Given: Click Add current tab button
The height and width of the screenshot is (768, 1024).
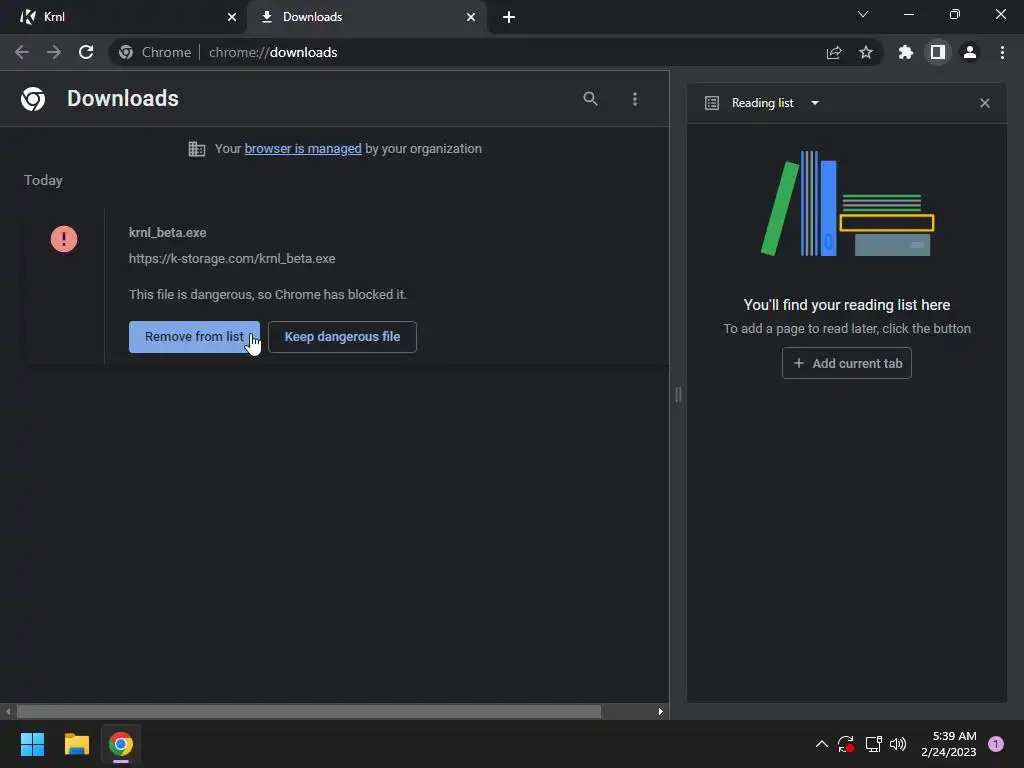Looking at the screenshot, I should click(846, 363).
